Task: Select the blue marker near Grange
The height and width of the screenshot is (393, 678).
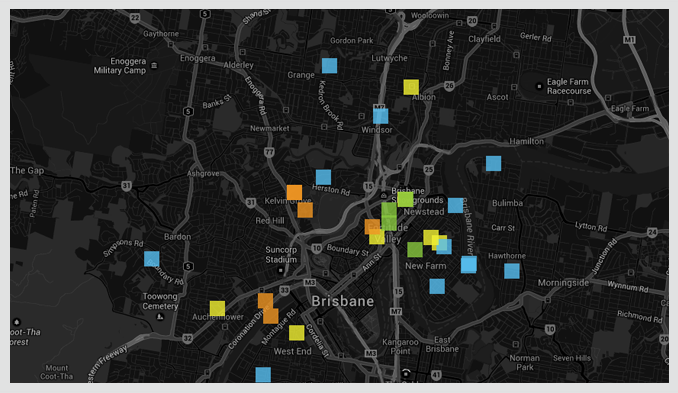Action: (329, 66)
